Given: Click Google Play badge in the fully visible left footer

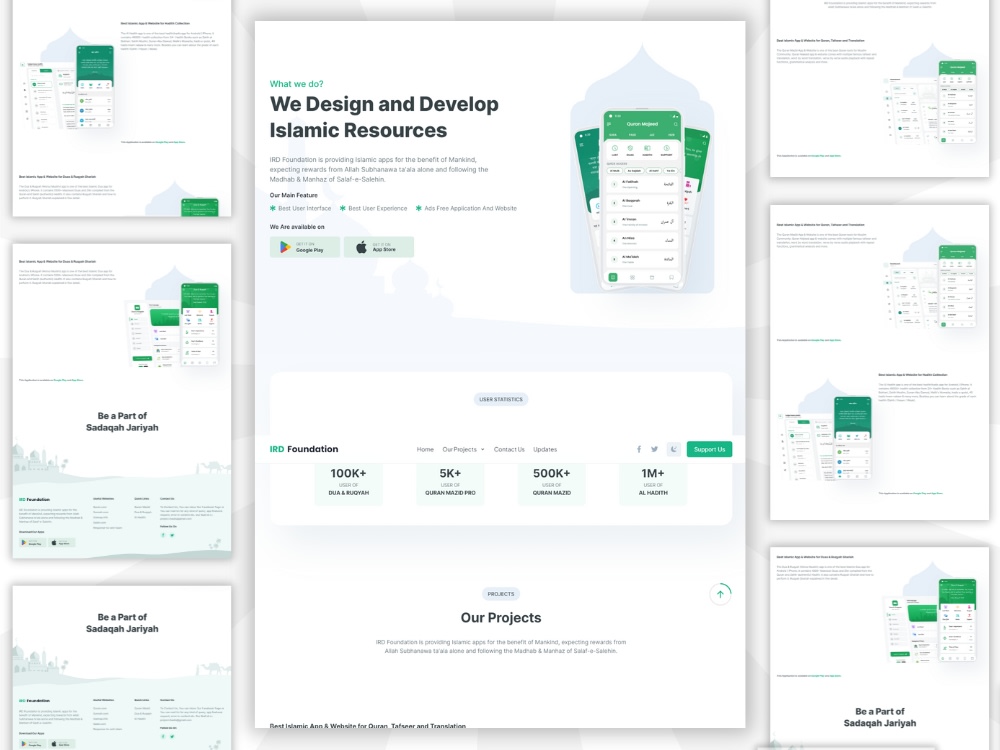Looking at the screenshot, I should pos(31,543).
